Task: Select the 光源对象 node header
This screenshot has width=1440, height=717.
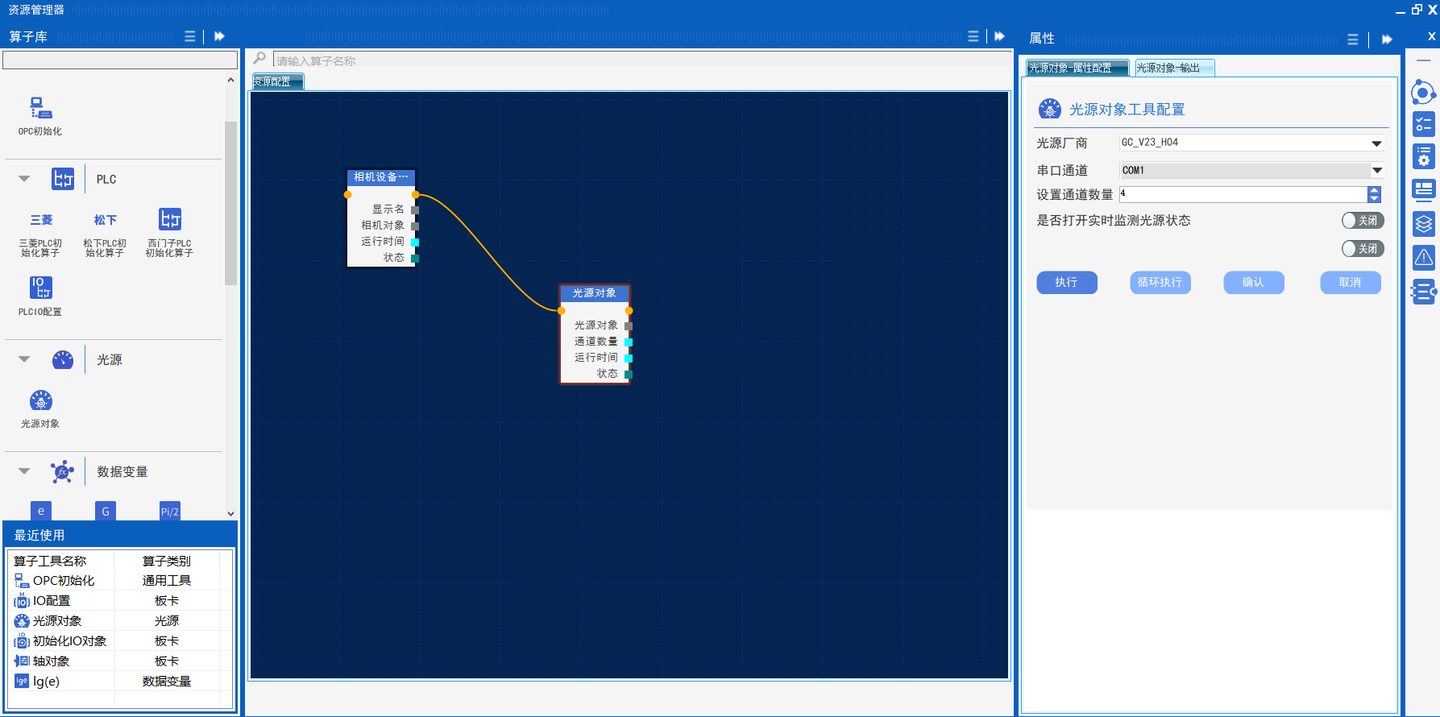Action: 595,293
